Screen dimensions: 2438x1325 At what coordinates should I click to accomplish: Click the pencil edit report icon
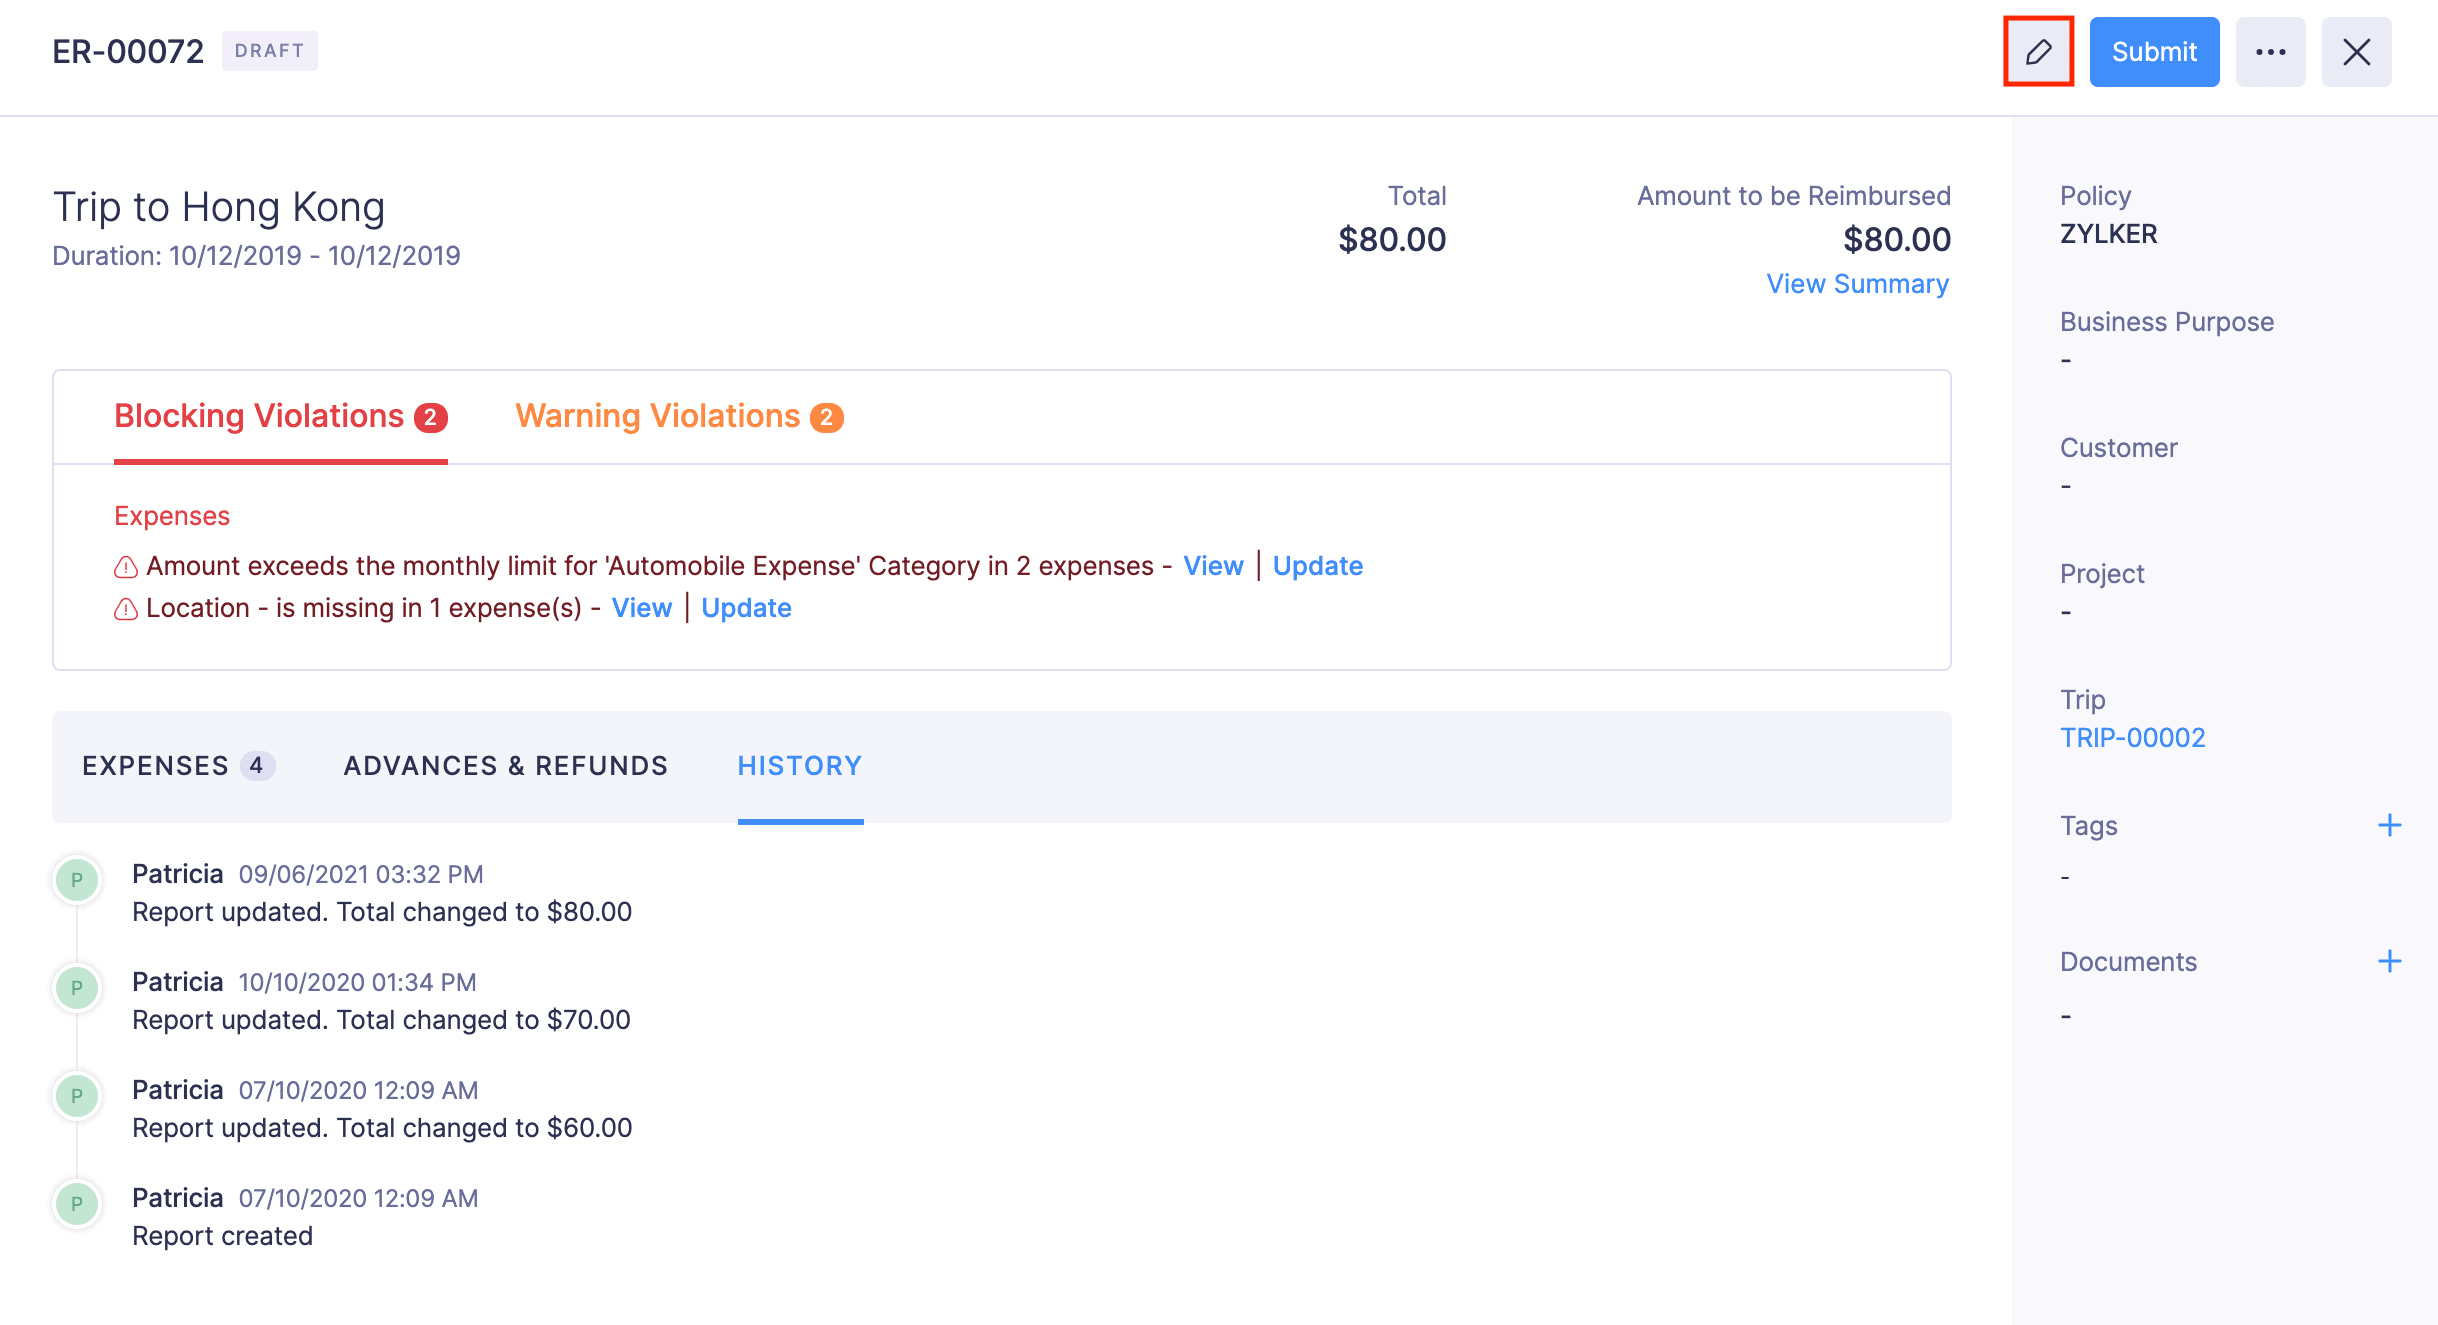click(2038, 52)
